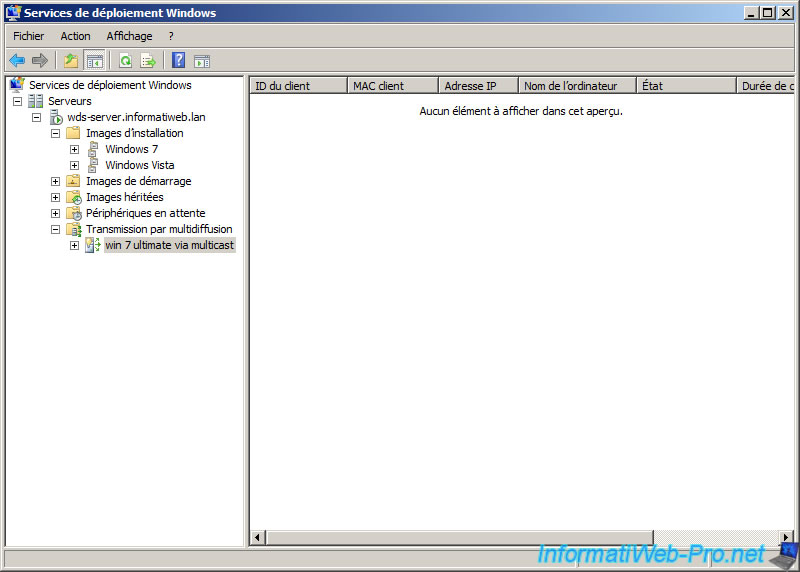Expand the Périphériques en attente node
This screenshot has height=572, width=800.
coord(56,213)
